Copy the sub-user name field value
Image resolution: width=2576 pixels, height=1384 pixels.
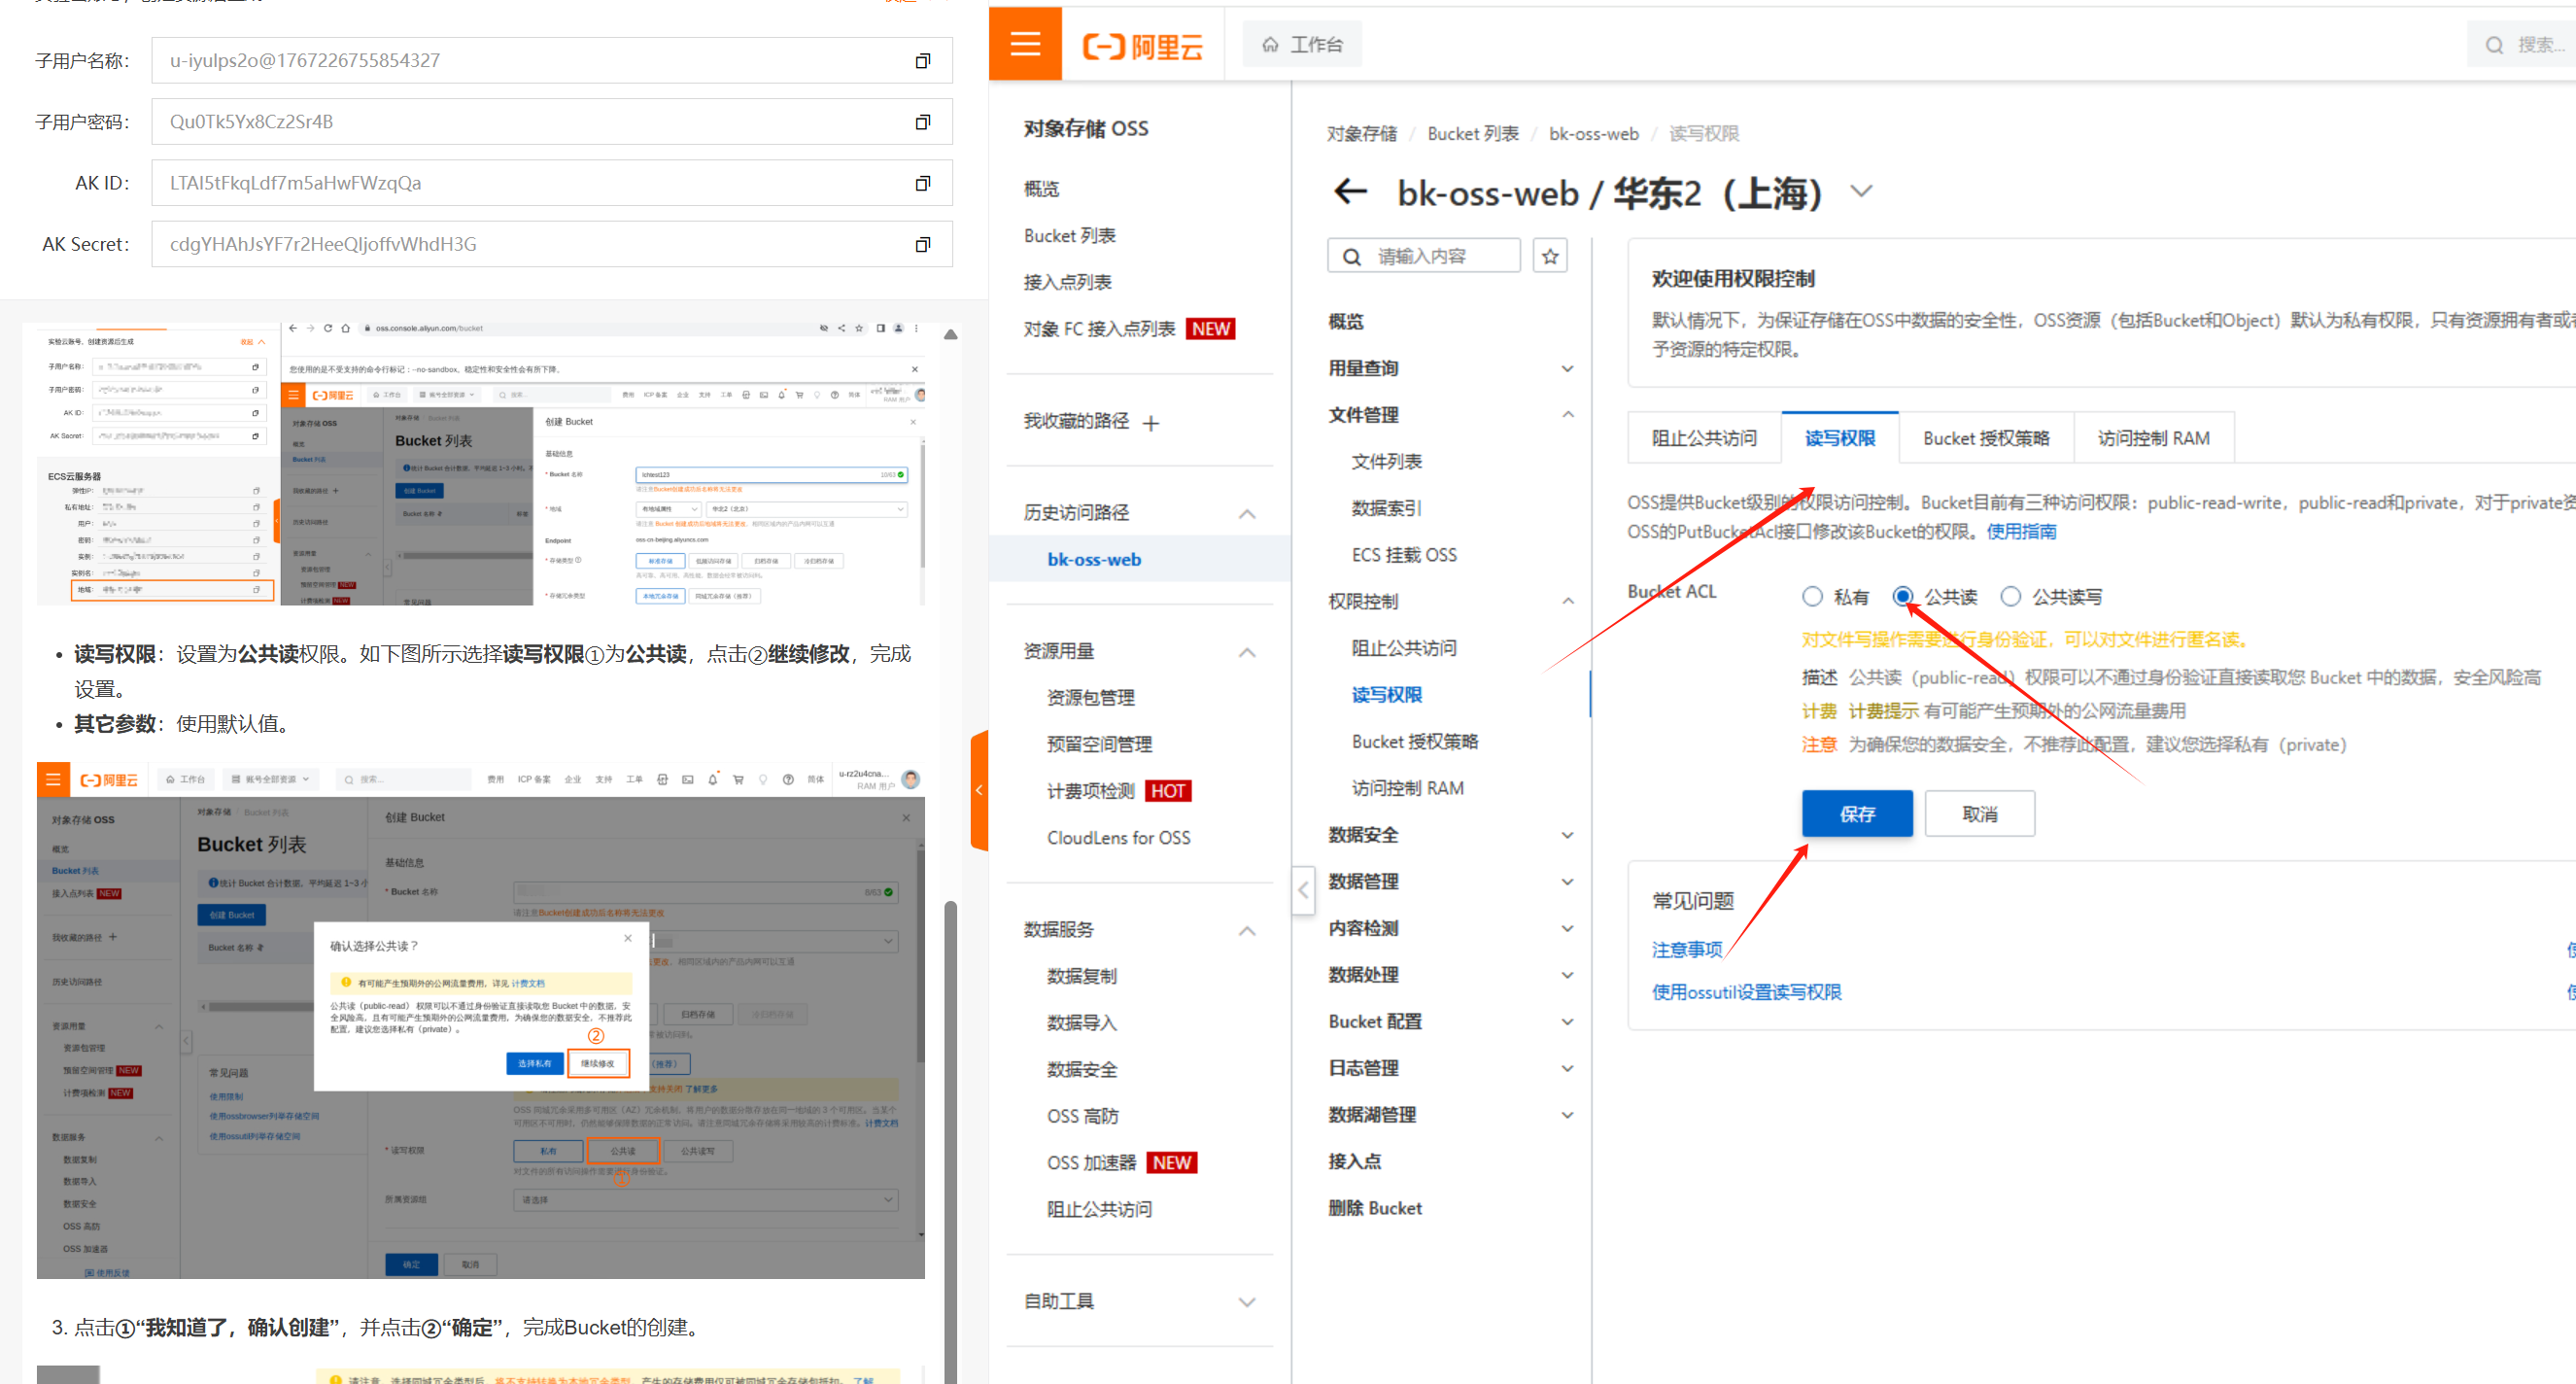click(922, 61)
